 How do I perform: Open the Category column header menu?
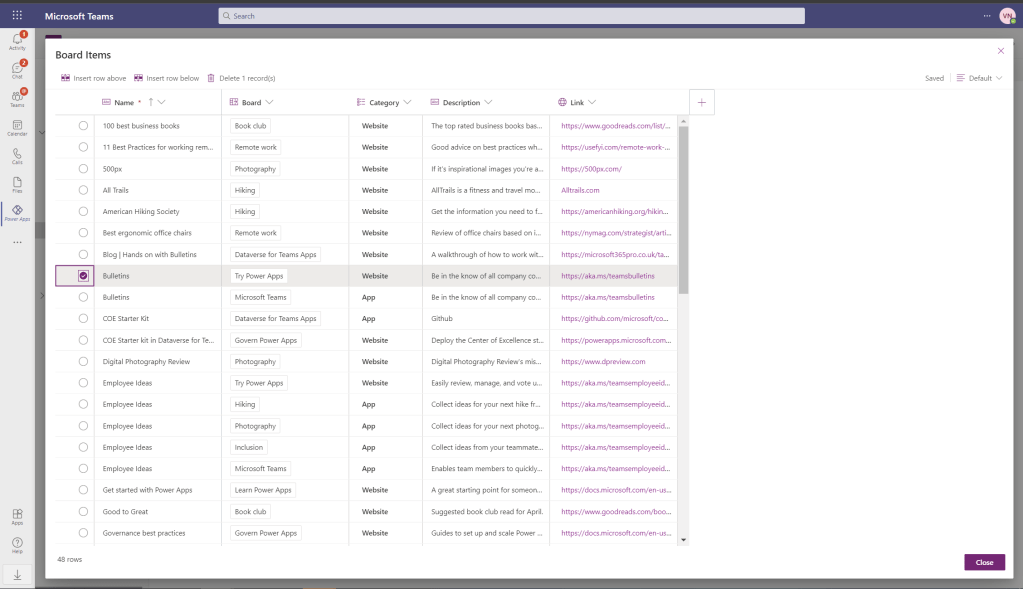(407, 102)
